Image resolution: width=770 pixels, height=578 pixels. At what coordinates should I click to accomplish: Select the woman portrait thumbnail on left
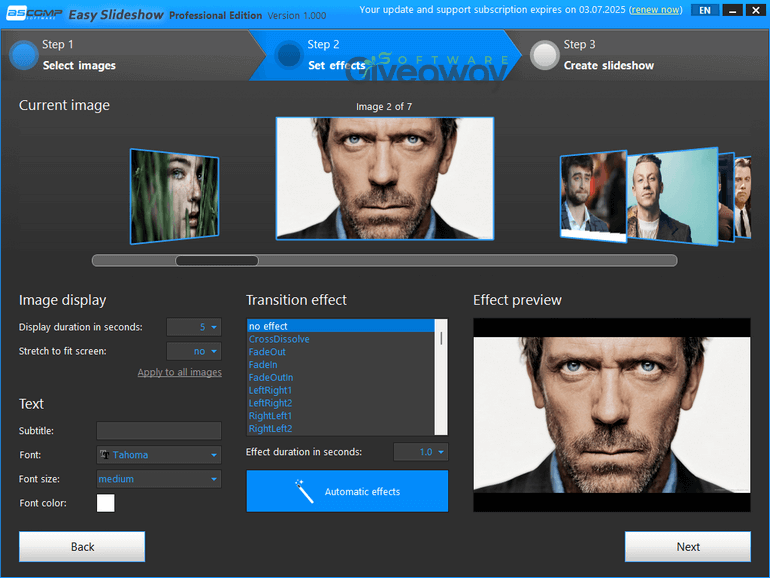(173, 195)
